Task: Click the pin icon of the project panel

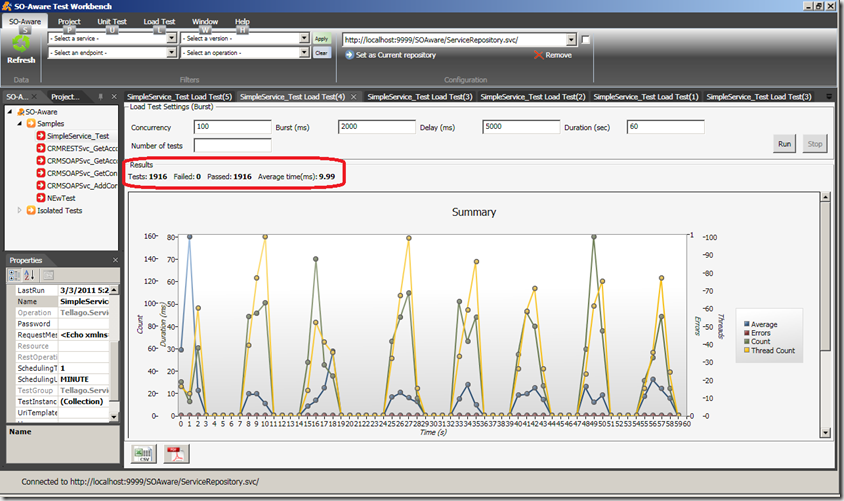Action: coord(100,96)
